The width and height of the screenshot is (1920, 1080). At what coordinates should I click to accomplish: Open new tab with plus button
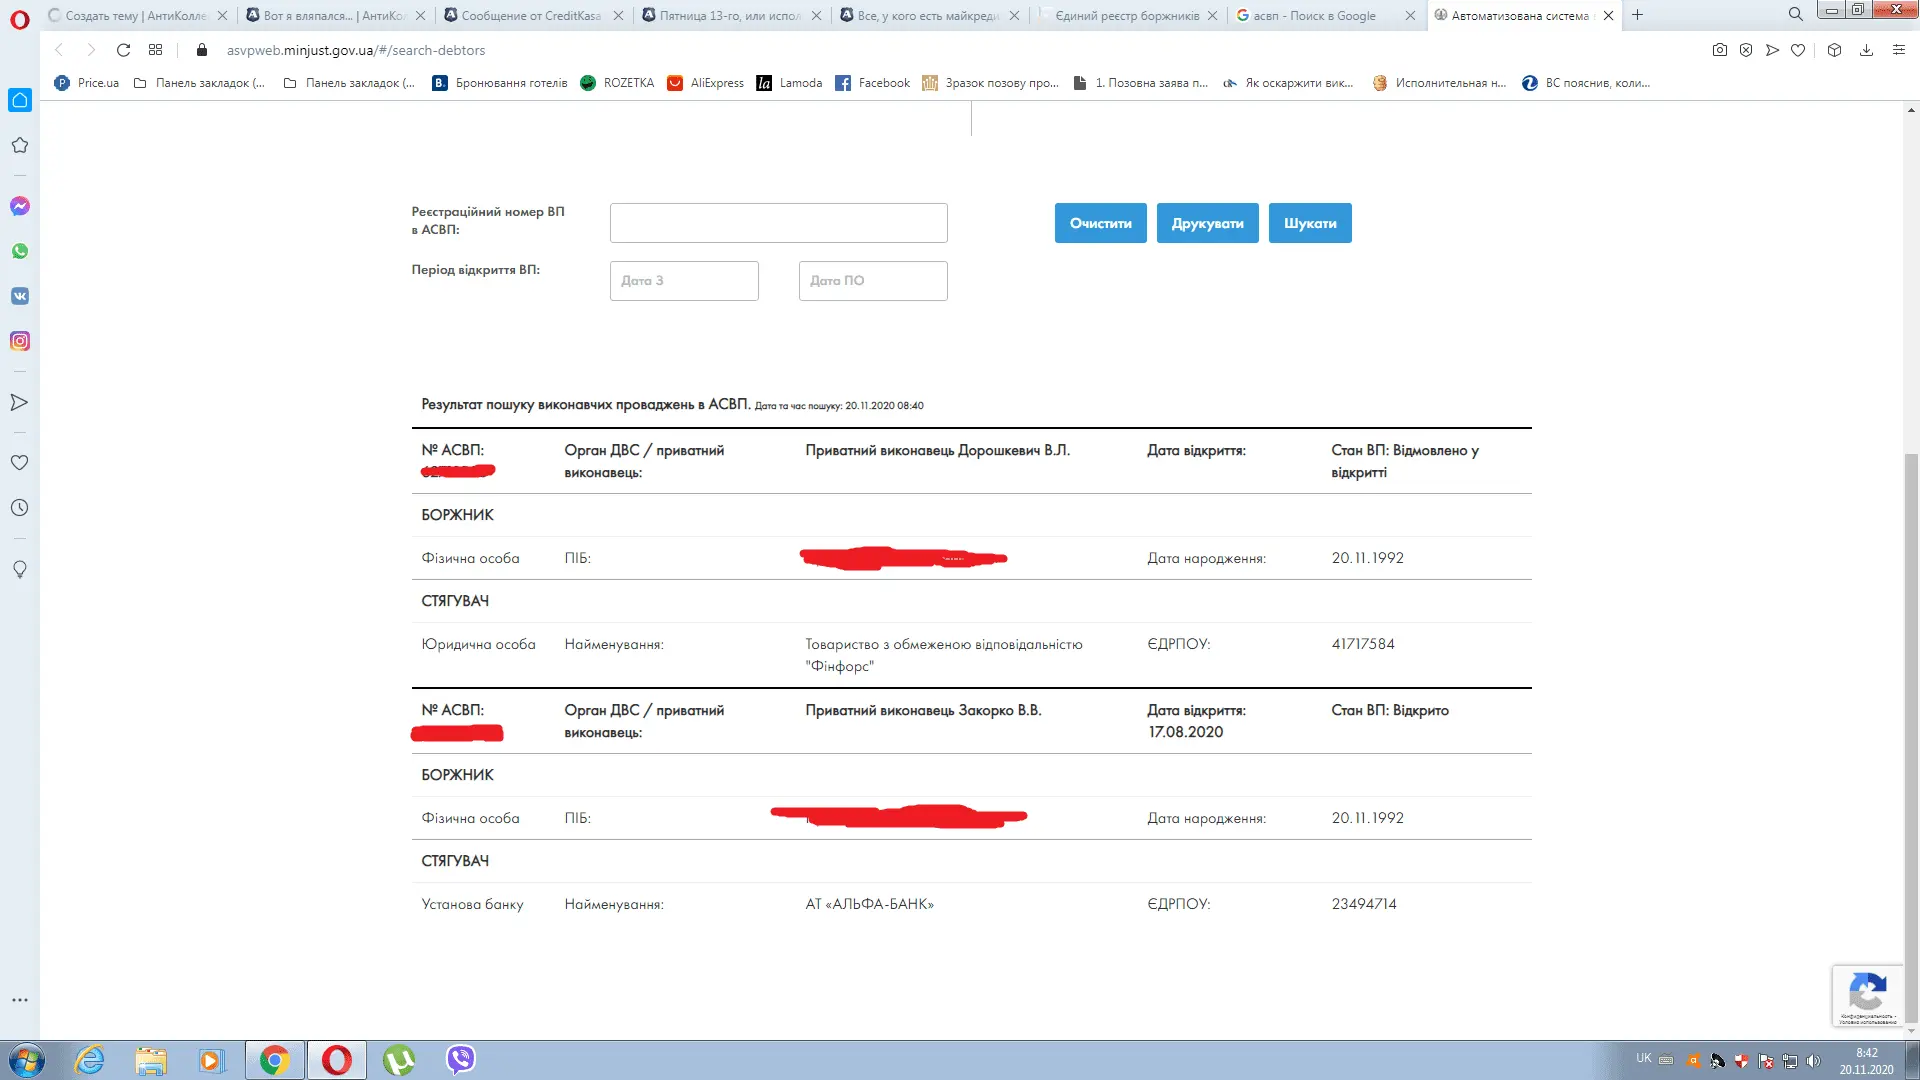(1637, 15)
